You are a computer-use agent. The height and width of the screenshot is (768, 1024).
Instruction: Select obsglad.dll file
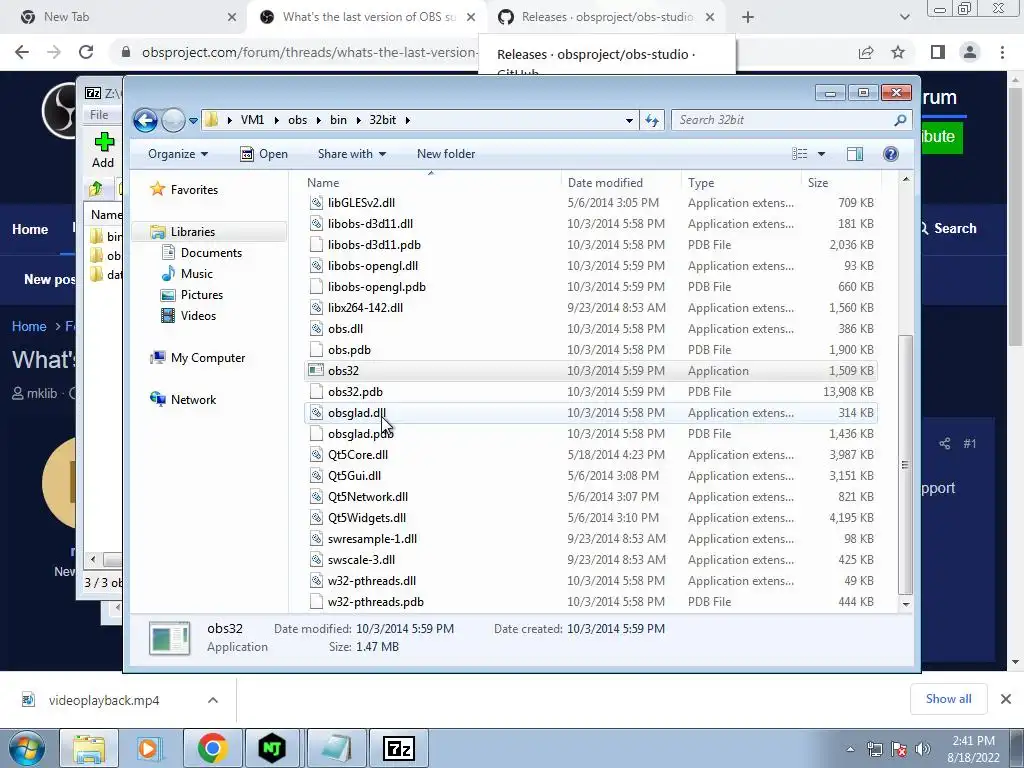pos(357,413)
